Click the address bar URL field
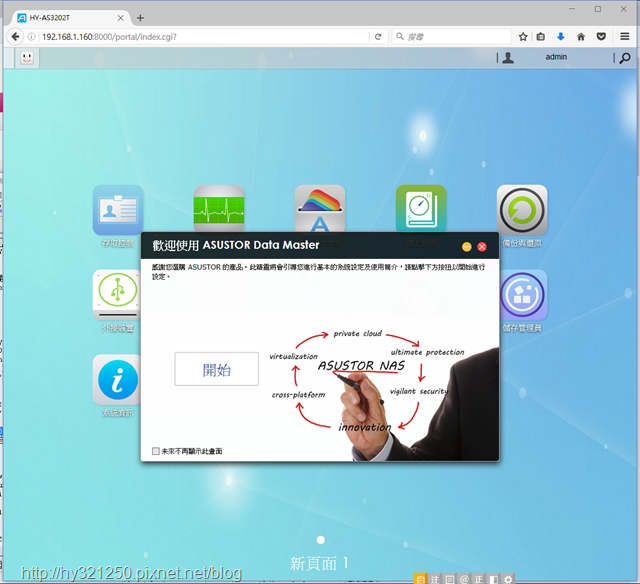640x584 pixels. (203, 37)
